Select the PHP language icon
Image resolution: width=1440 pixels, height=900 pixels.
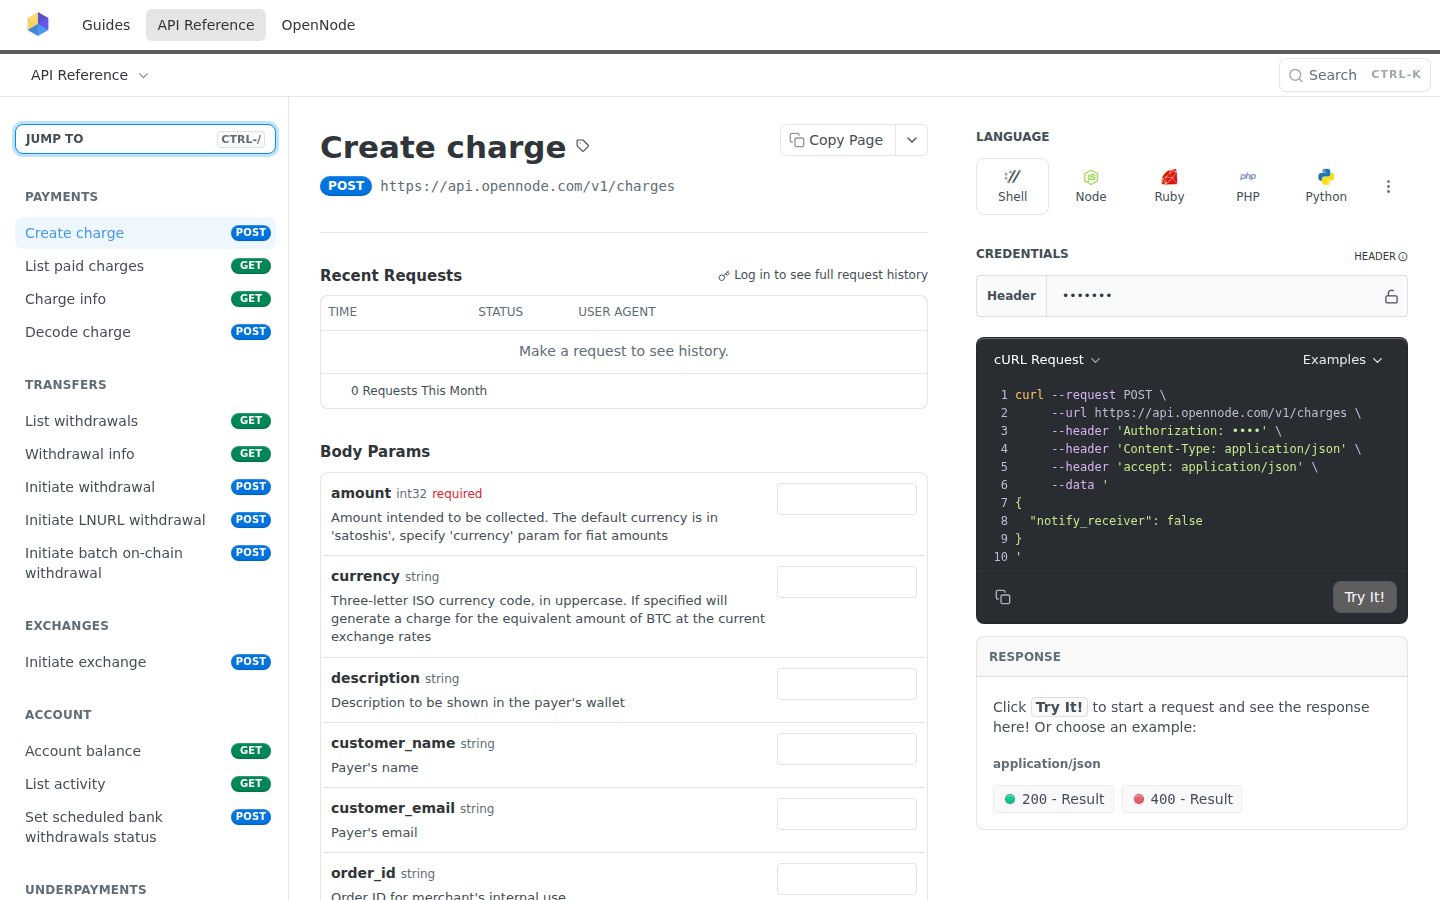[x=1248, y=186]
